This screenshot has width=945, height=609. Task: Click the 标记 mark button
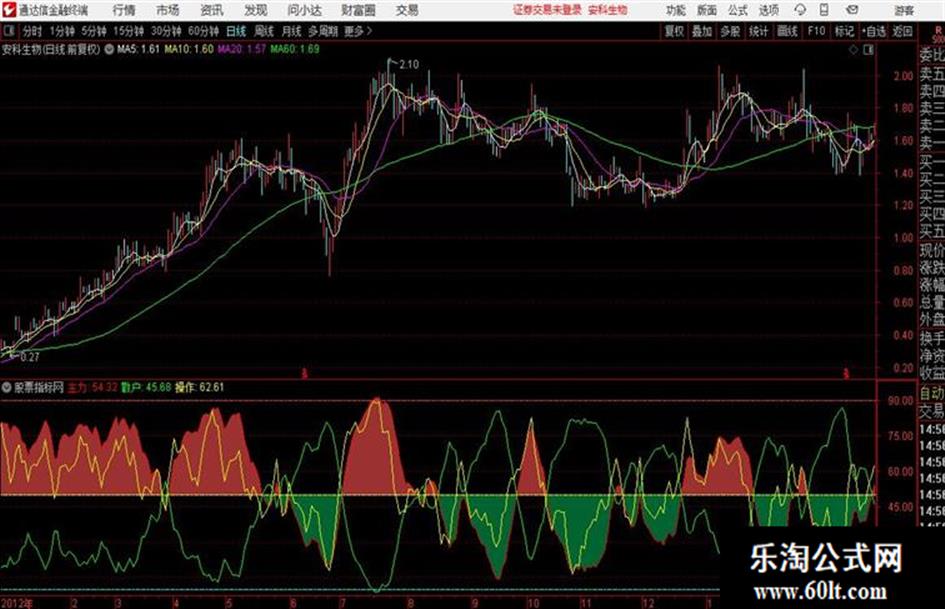pyautogui.click(x=844, y=31)
